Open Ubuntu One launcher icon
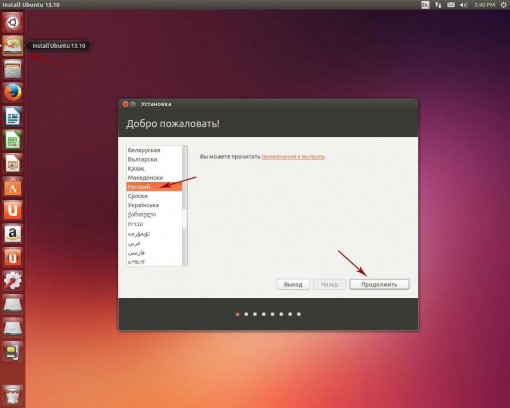510x408 pixels. click(13, 210)
